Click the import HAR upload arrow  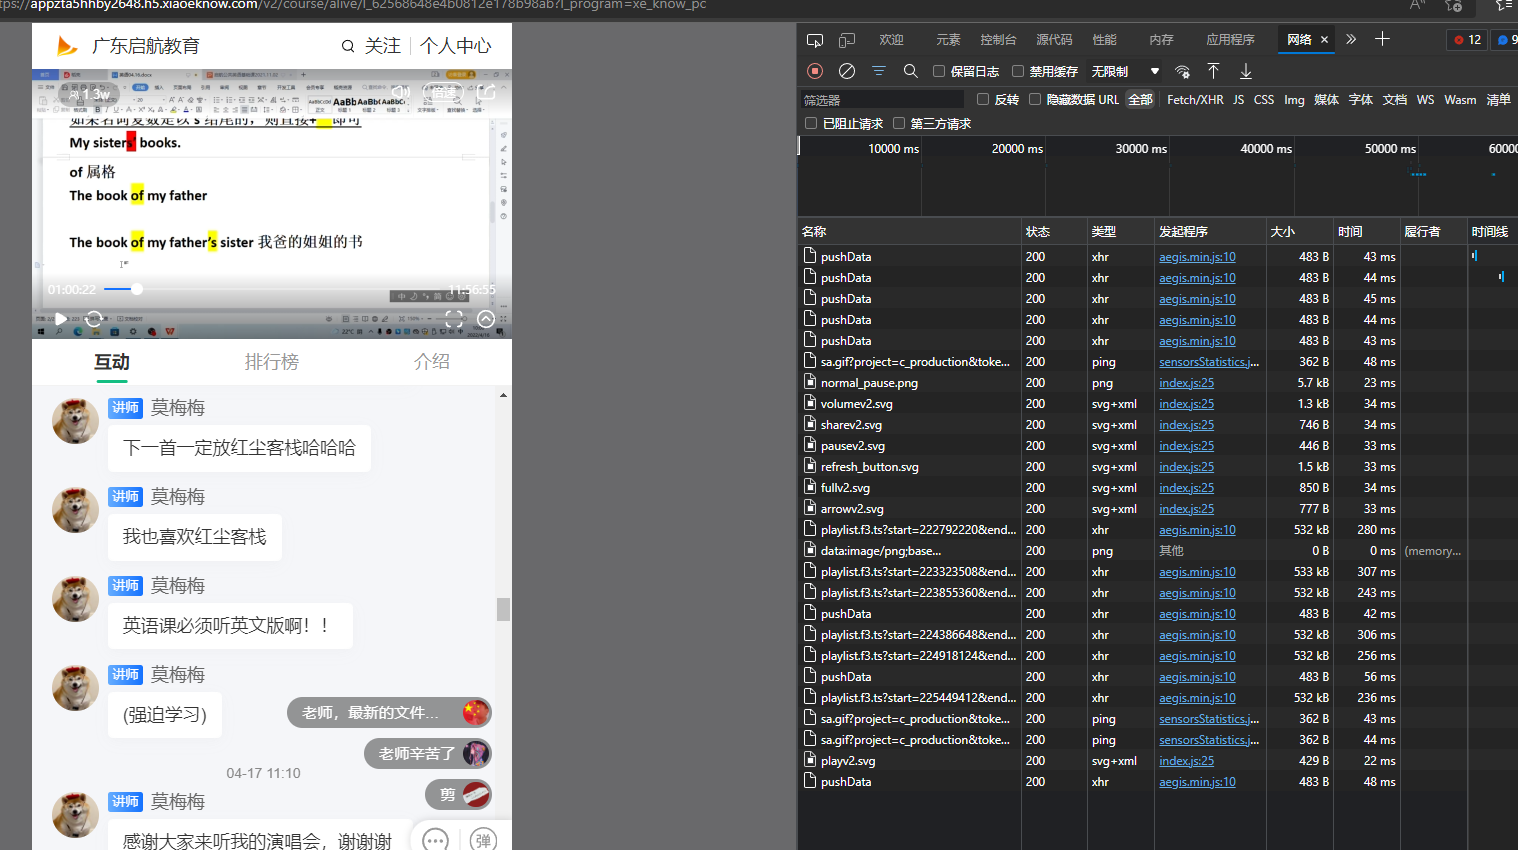pyautogui.click(x=1213, y=71)
